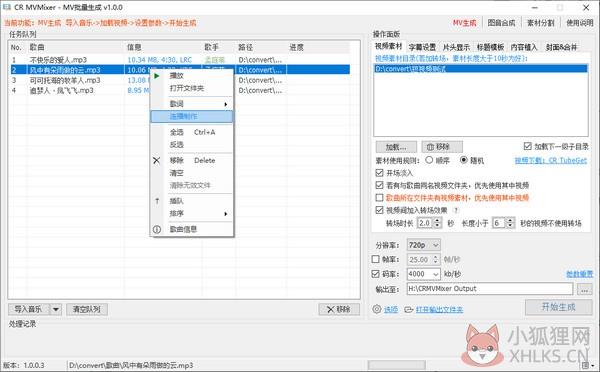600x372 pixels.
Task: Click the X 移除 button below task queue
Action: 339,309
